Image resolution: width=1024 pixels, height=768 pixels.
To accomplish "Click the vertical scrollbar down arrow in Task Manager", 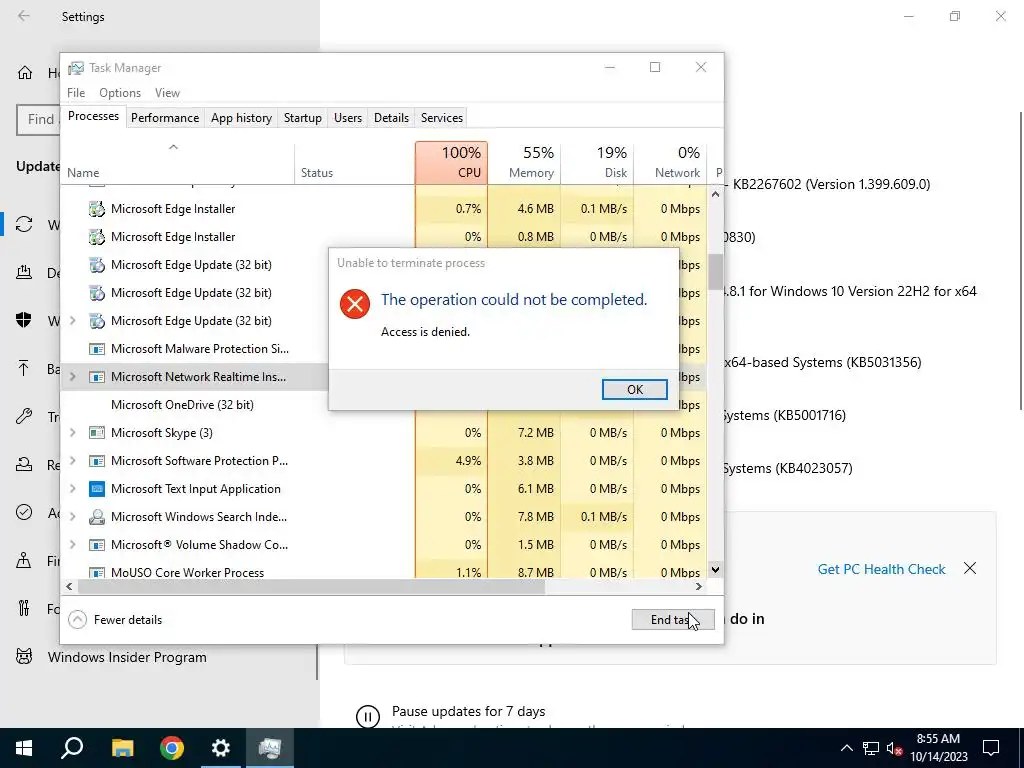I will [x=715, y=569].
